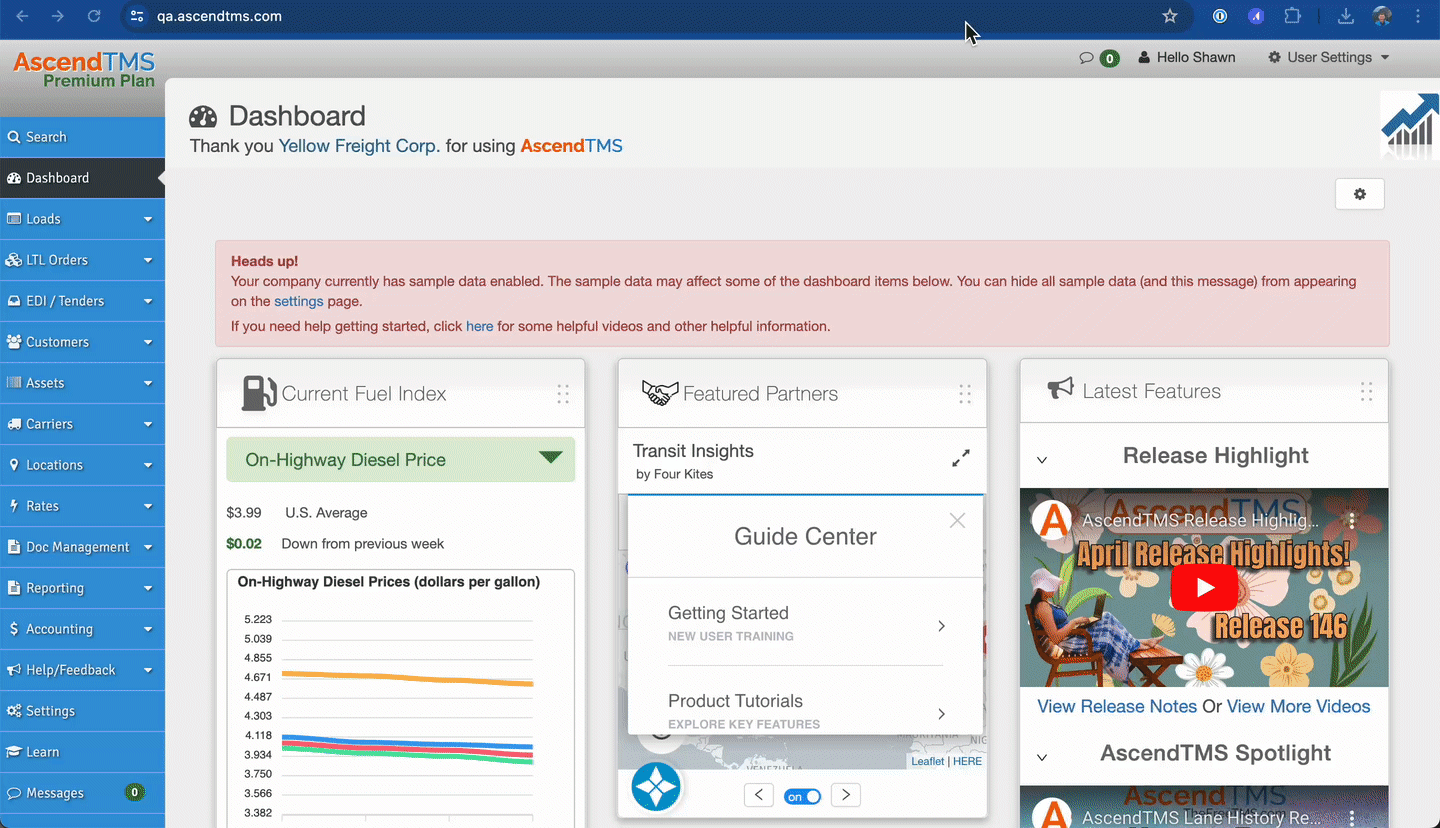Click the address bar showing qa.ascendtms.com
This screenshot has height=828, width=1440.
[x=655, y=16]
